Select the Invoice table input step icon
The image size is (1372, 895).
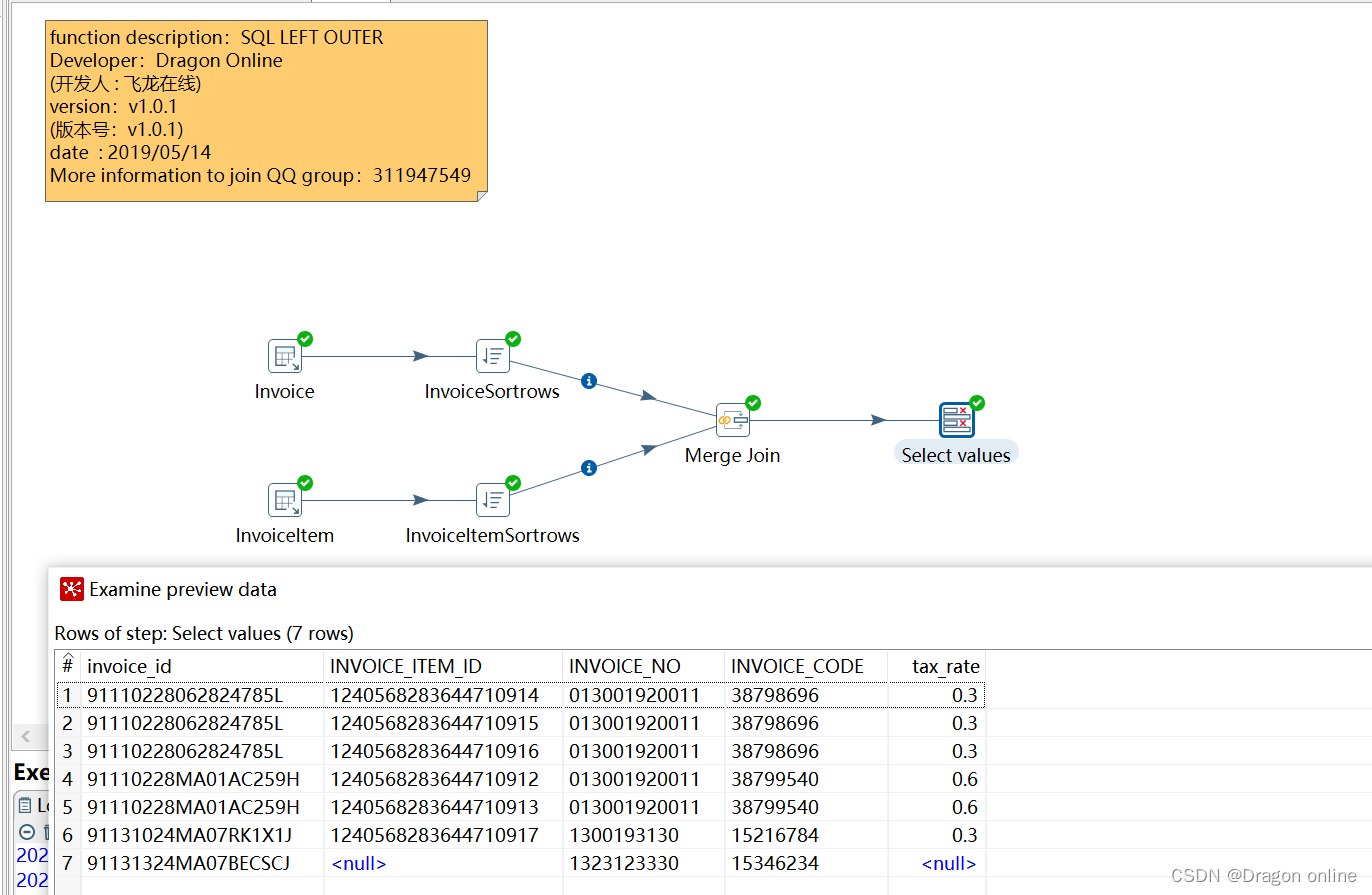[x=284, y=356]
